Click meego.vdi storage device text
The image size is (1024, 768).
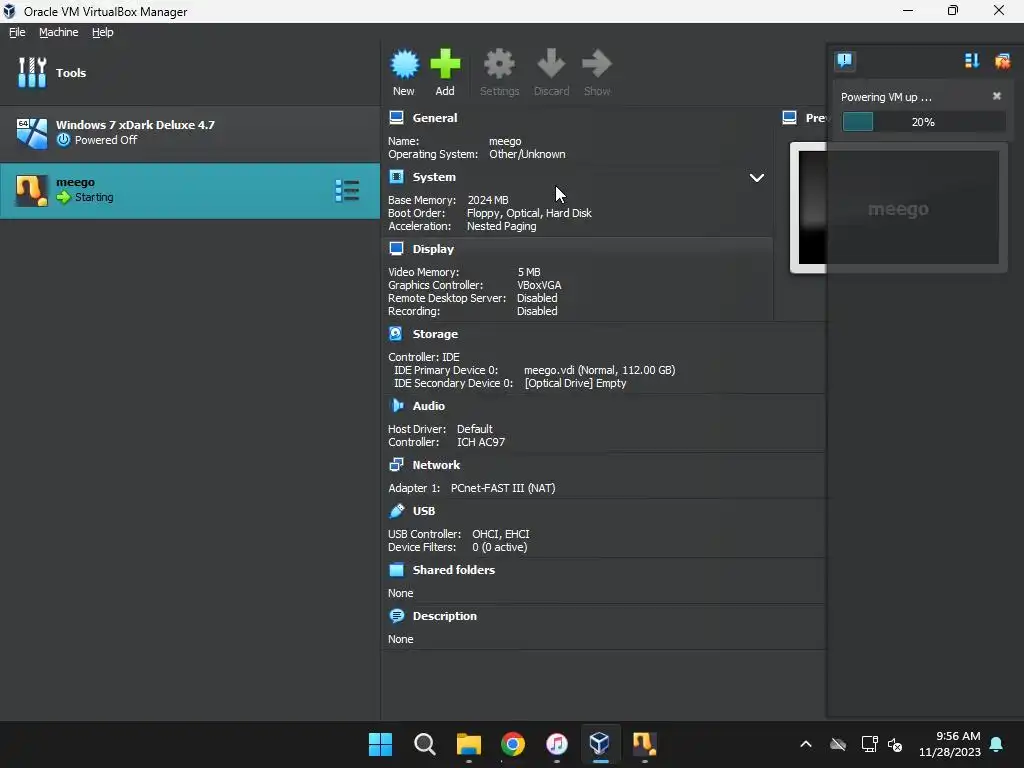click(x=599, y=370)
